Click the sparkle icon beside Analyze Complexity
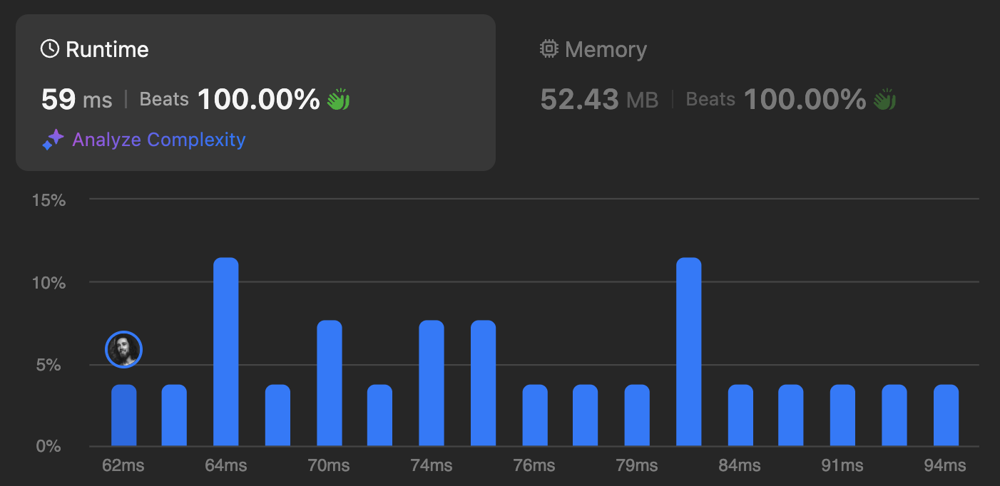The image size is (1000, 486). (x=53, y=140)
